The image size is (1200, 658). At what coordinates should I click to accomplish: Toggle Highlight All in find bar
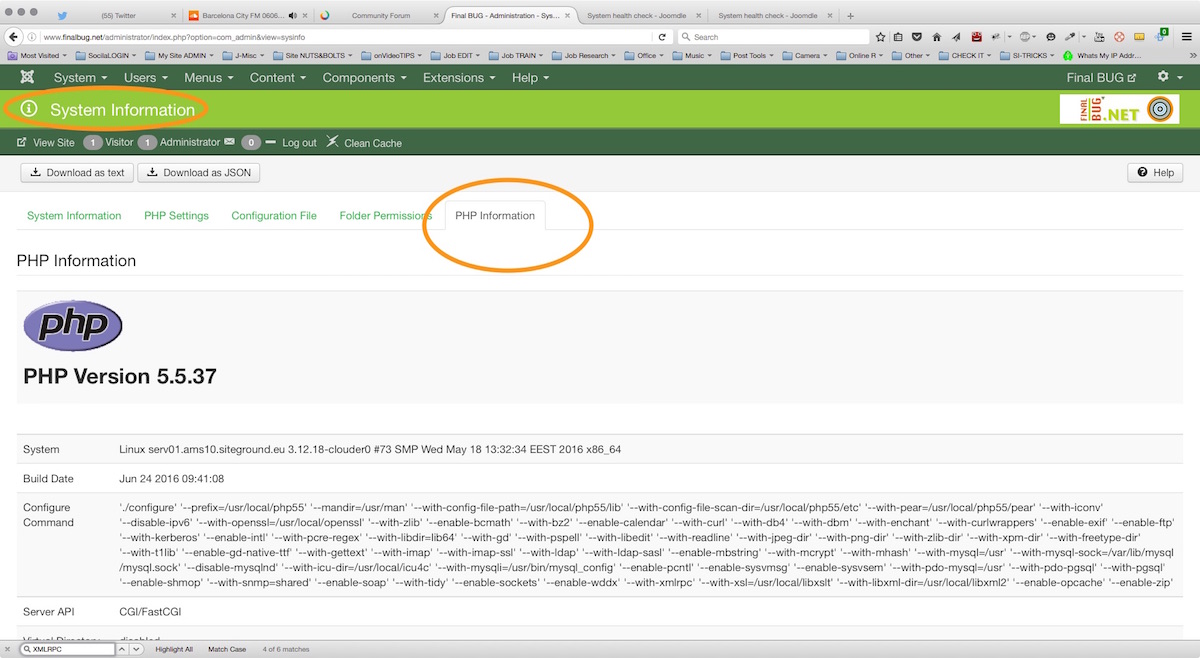pos(173,649)
